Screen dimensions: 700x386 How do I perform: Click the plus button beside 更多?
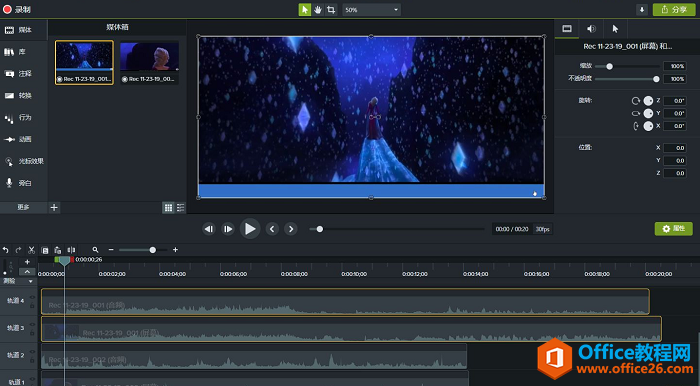(x=54, y=208)
